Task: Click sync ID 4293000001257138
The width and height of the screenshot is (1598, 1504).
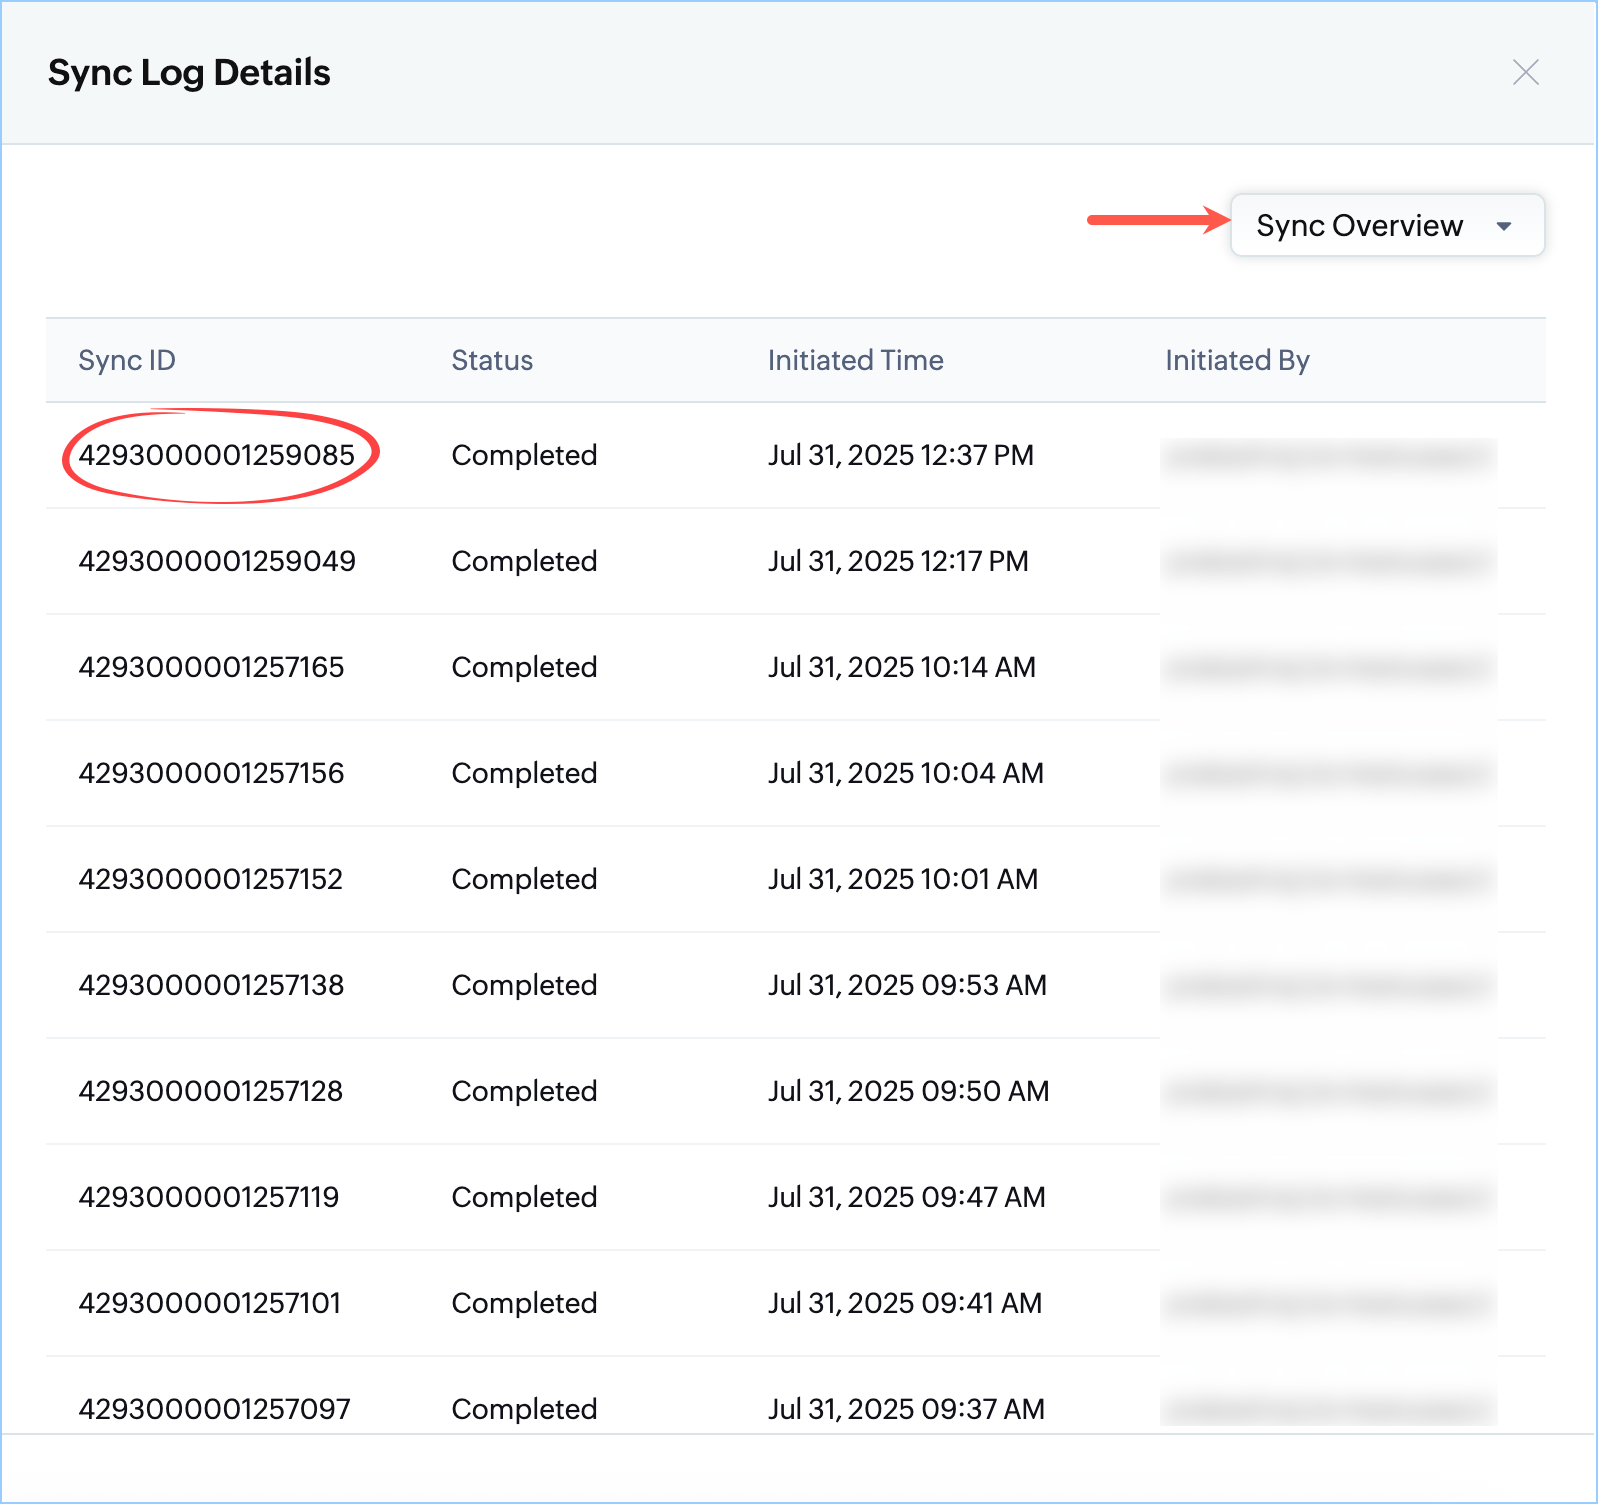Action: pyautogui.click(x=211, y=985)
